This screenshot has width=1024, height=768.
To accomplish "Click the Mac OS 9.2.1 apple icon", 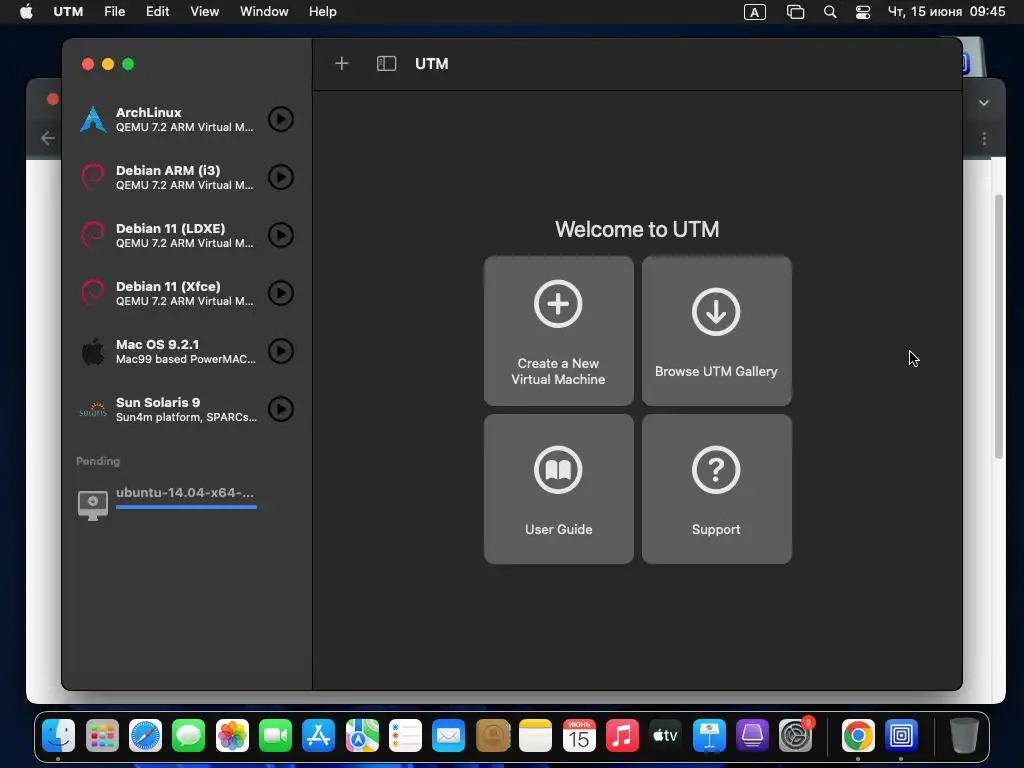I will click(x=93, y=351).
